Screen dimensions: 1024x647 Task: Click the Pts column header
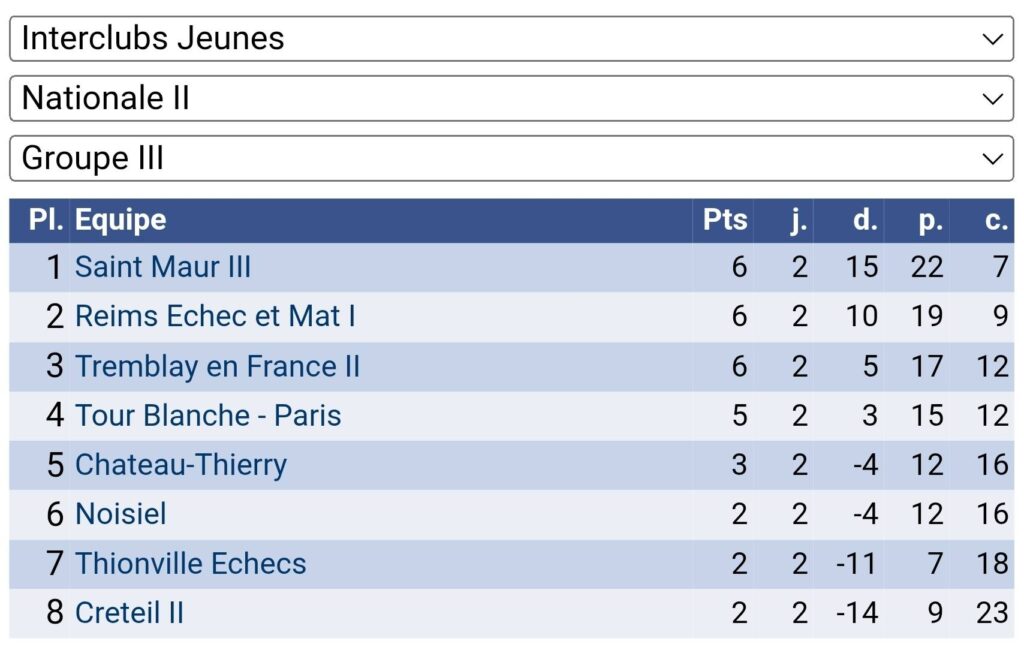tap(725, 220)
